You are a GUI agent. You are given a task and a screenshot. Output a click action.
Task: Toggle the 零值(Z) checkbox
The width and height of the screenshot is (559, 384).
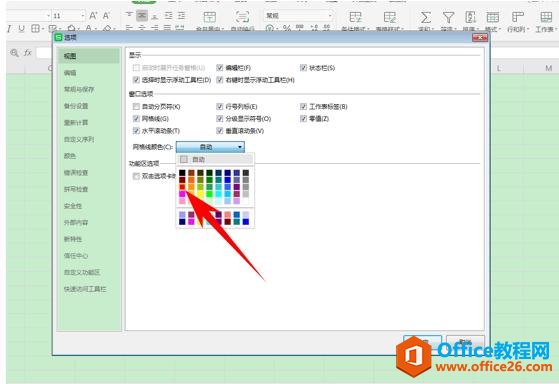pos(303,118)
